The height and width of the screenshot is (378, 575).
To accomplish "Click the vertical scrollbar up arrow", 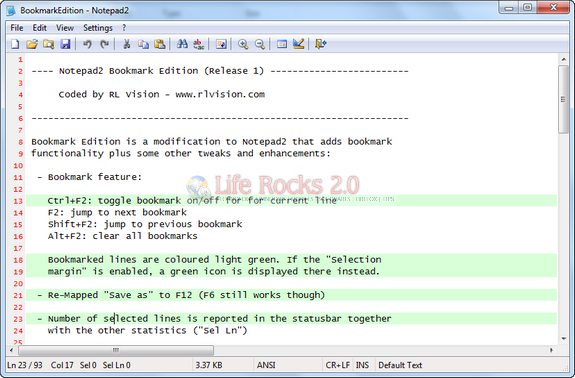I will [563, 59].
